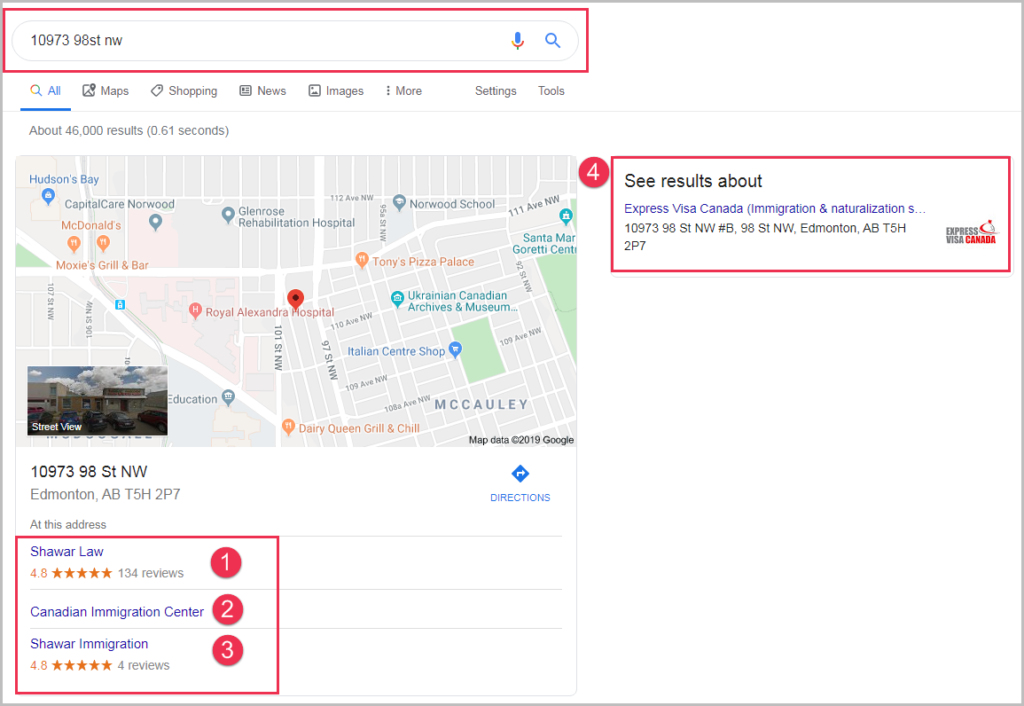
Task: Open the Canadian Immigration Center link
Action: click(x=117, y=612)
